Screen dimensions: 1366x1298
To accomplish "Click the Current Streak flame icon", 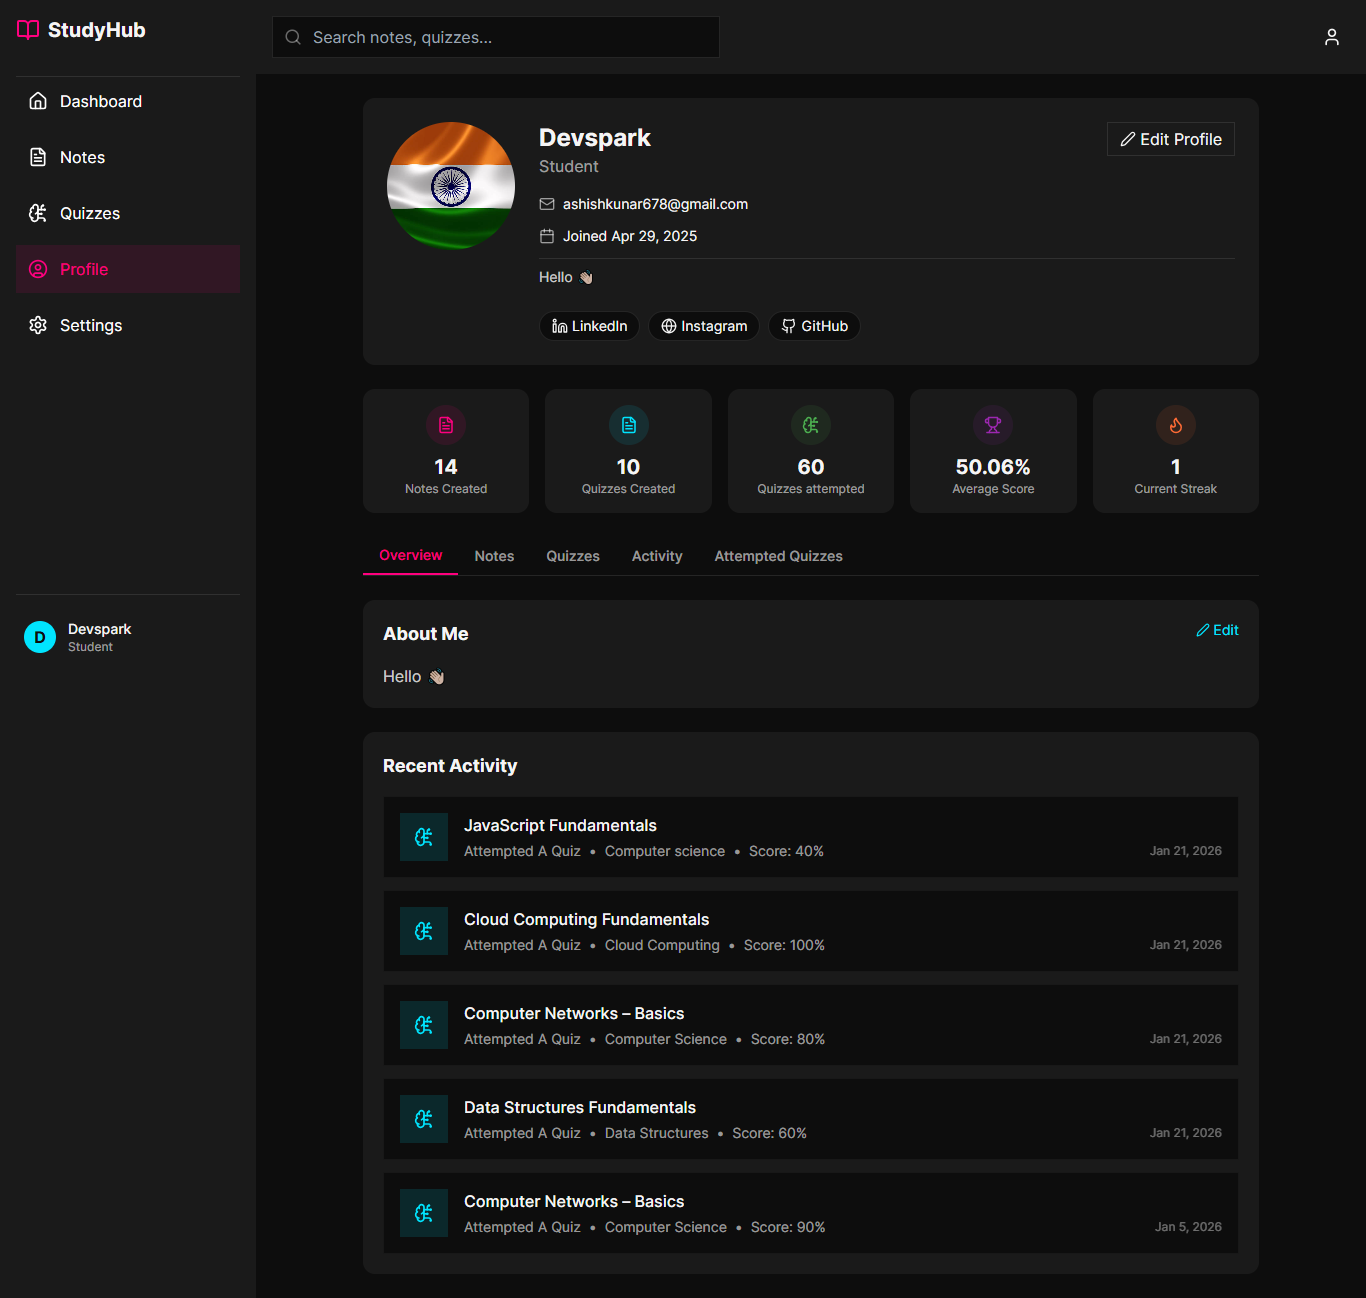I will tap(1175, 425).
